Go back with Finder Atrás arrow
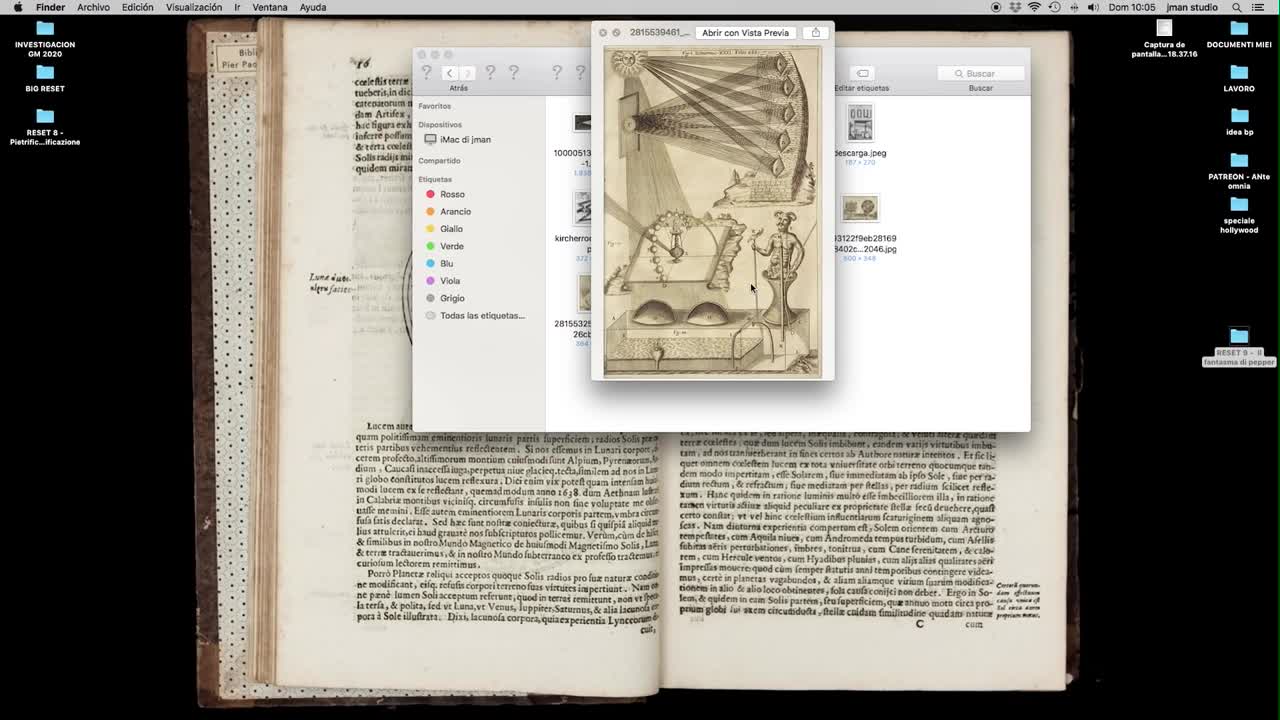Viewport: 1280px width, 720px height. (x=450, y=73)
